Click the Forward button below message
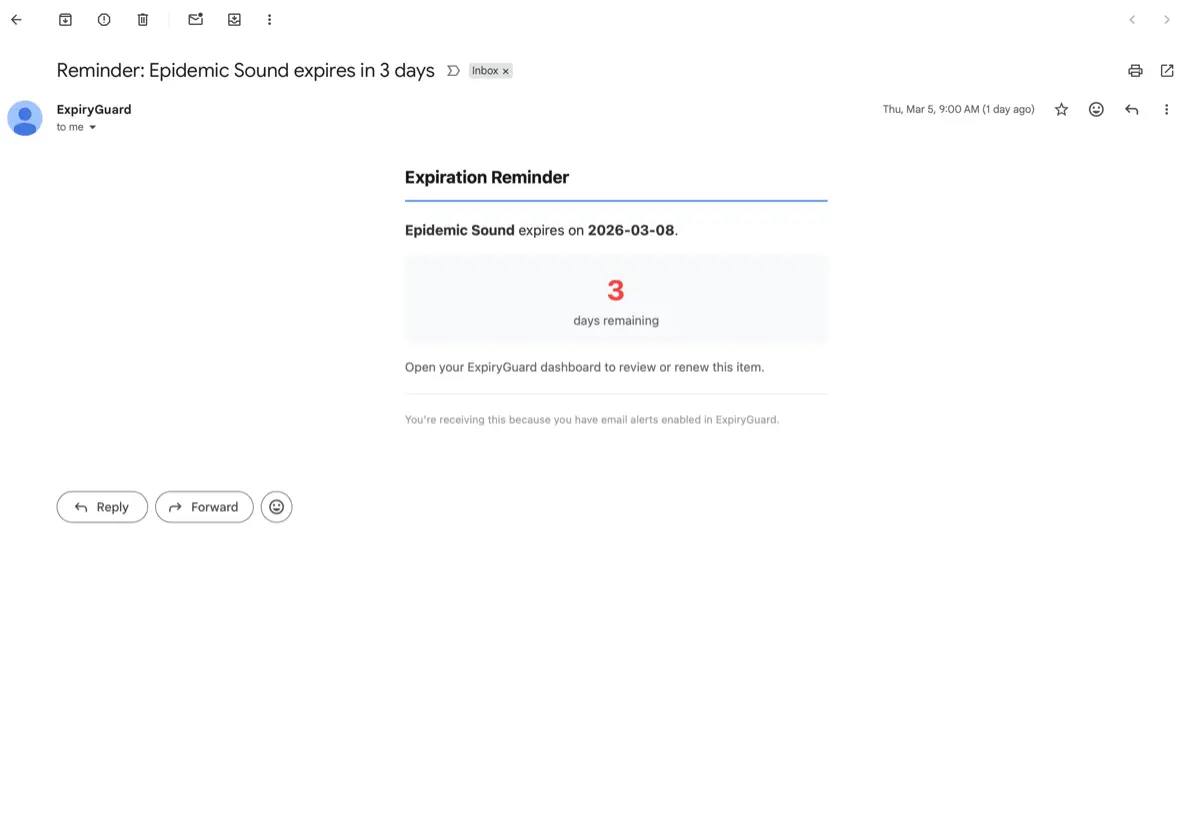1200x823 pixels. [204, 507]
